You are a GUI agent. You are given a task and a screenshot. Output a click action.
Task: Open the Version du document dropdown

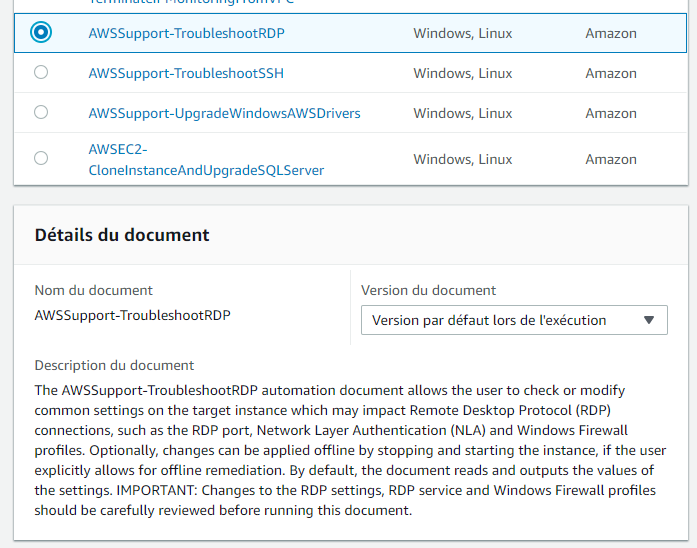[514, 320]
